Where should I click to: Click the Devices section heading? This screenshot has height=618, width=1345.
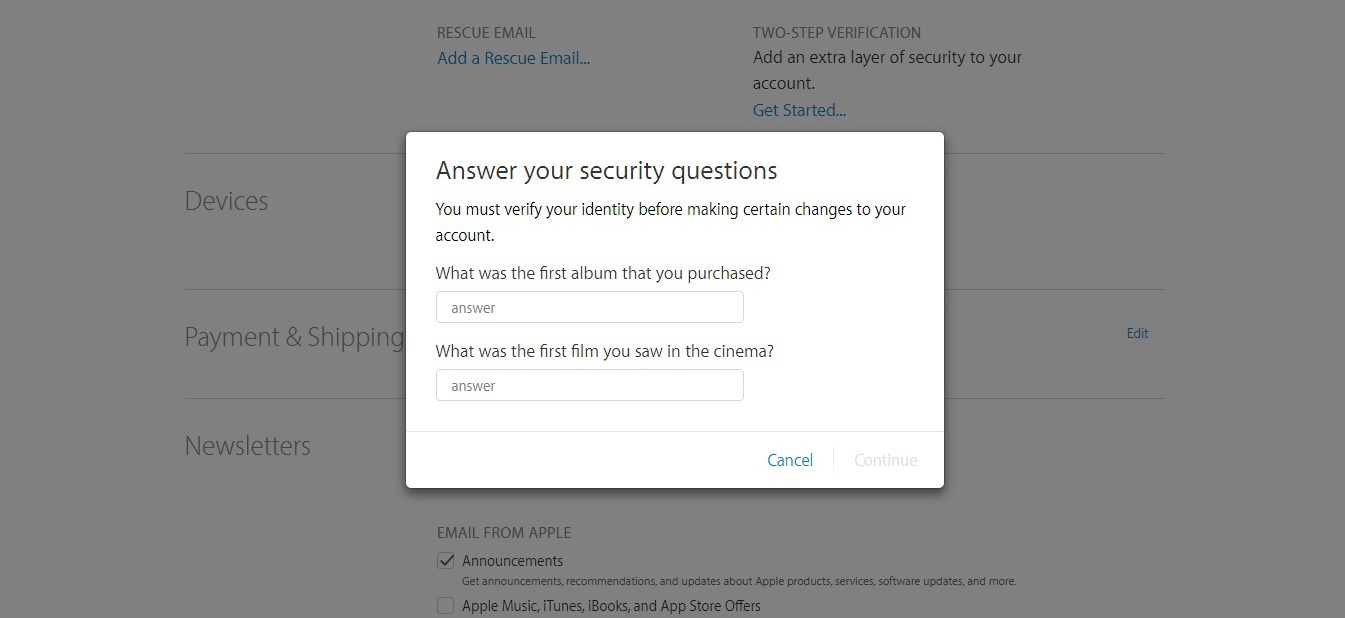coord(226,201)
